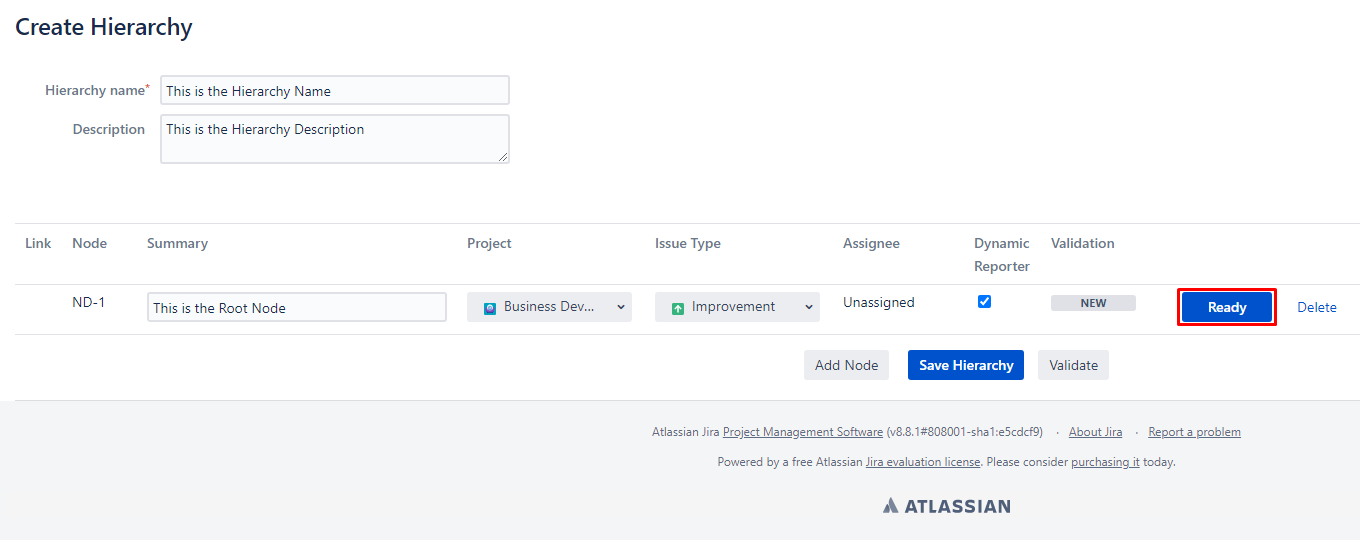Open the Project dropdown
The image size is (1360, 540).
pos(549,307)
